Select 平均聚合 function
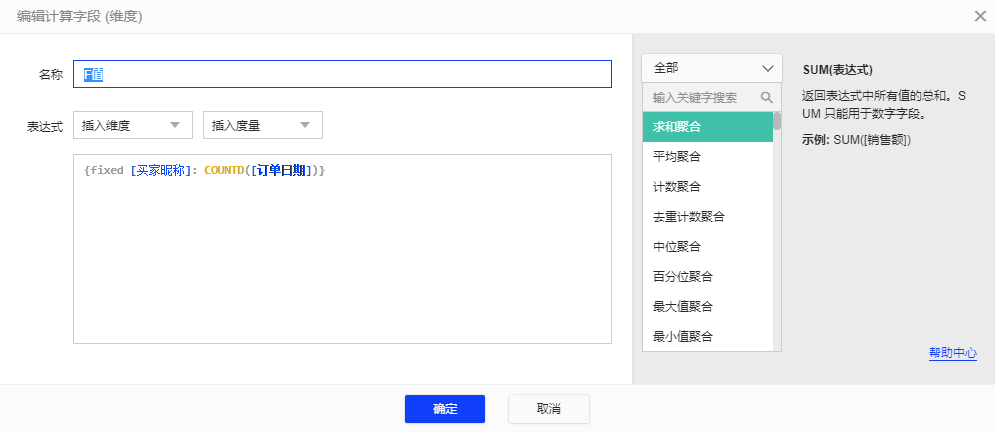Viewport: 995px width, 432px height. click(x=707, y=157)
